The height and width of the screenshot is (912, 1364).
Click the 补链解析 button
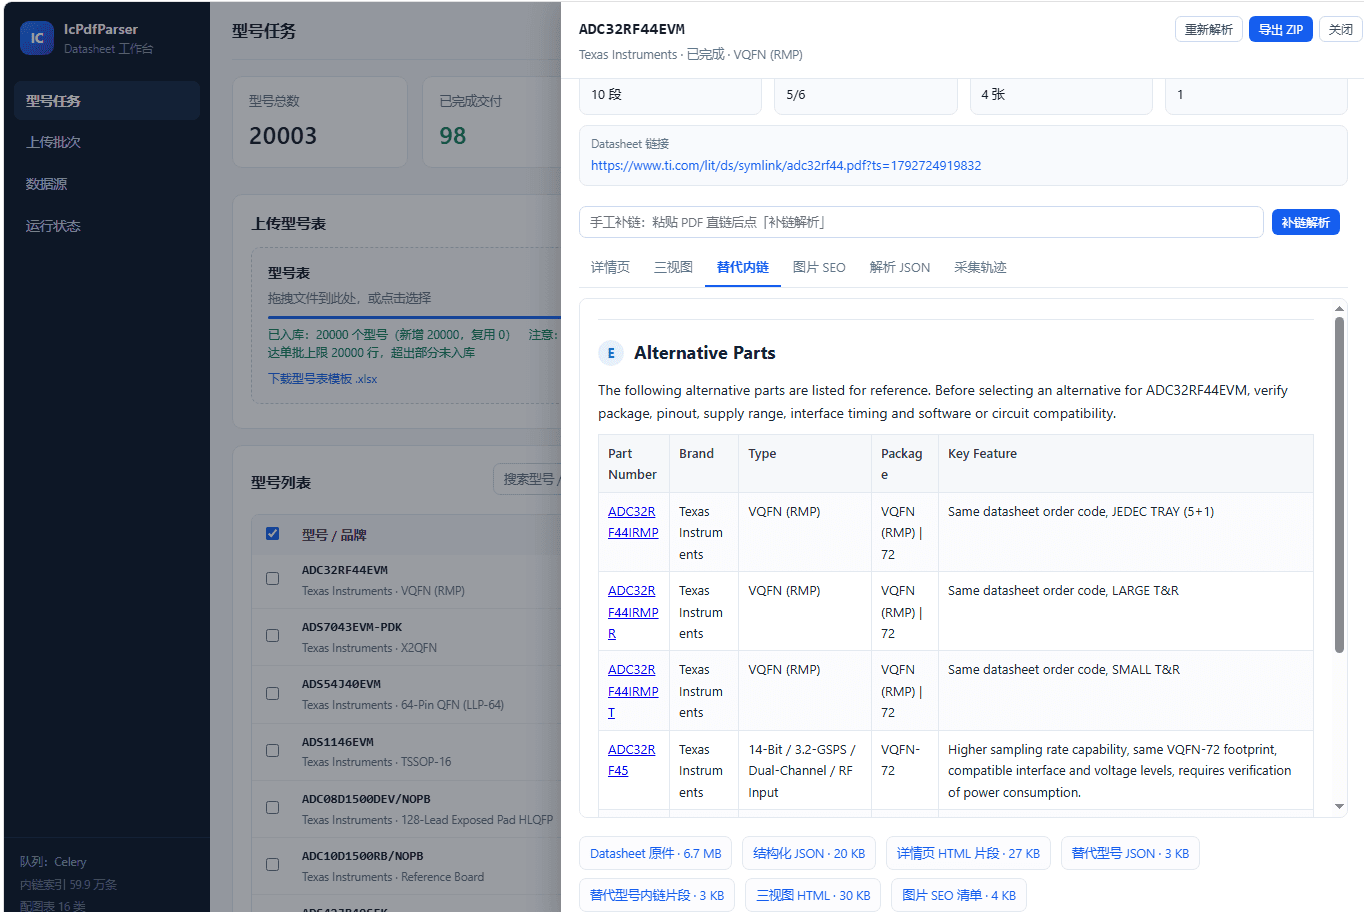[x=1306, y=222]
